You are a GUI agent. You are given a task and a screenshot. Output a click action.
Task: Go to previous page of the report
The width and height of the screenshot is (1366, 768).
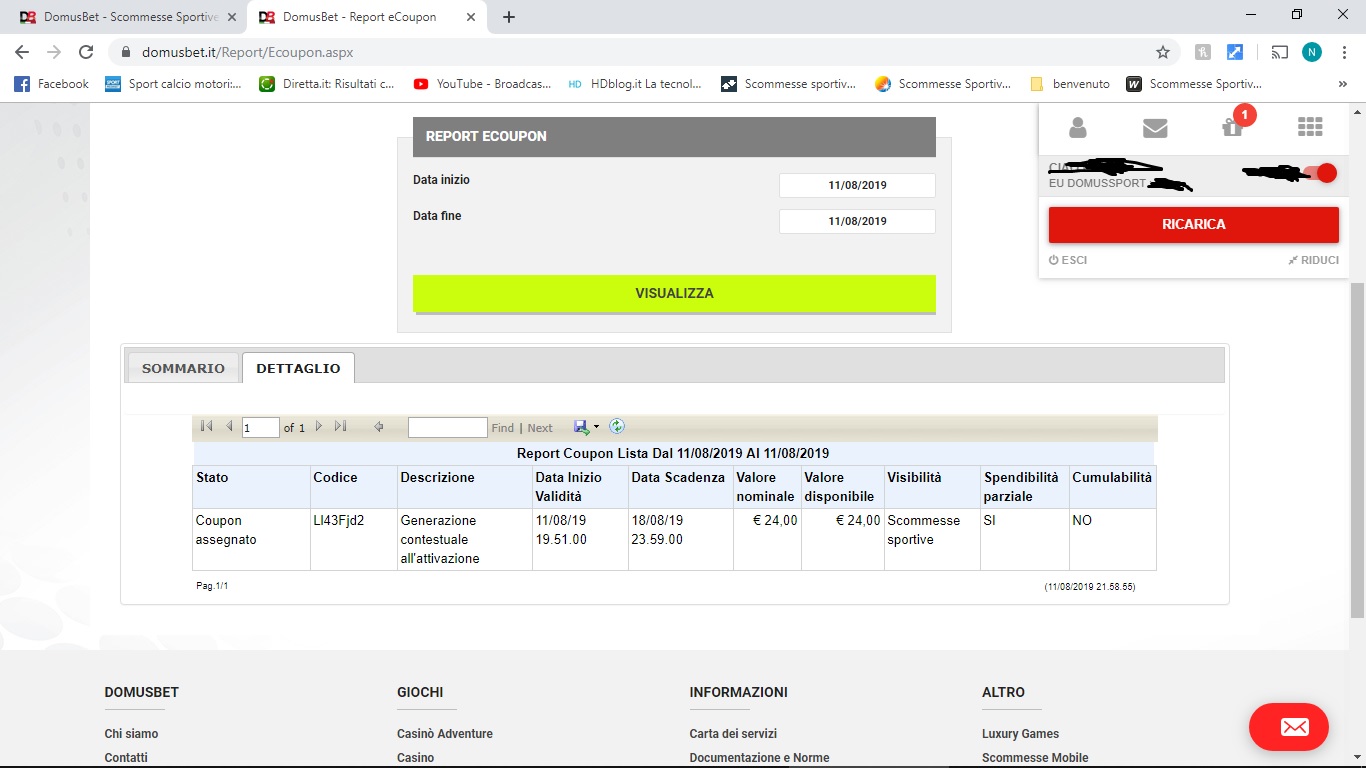click(x=229, y=427)
